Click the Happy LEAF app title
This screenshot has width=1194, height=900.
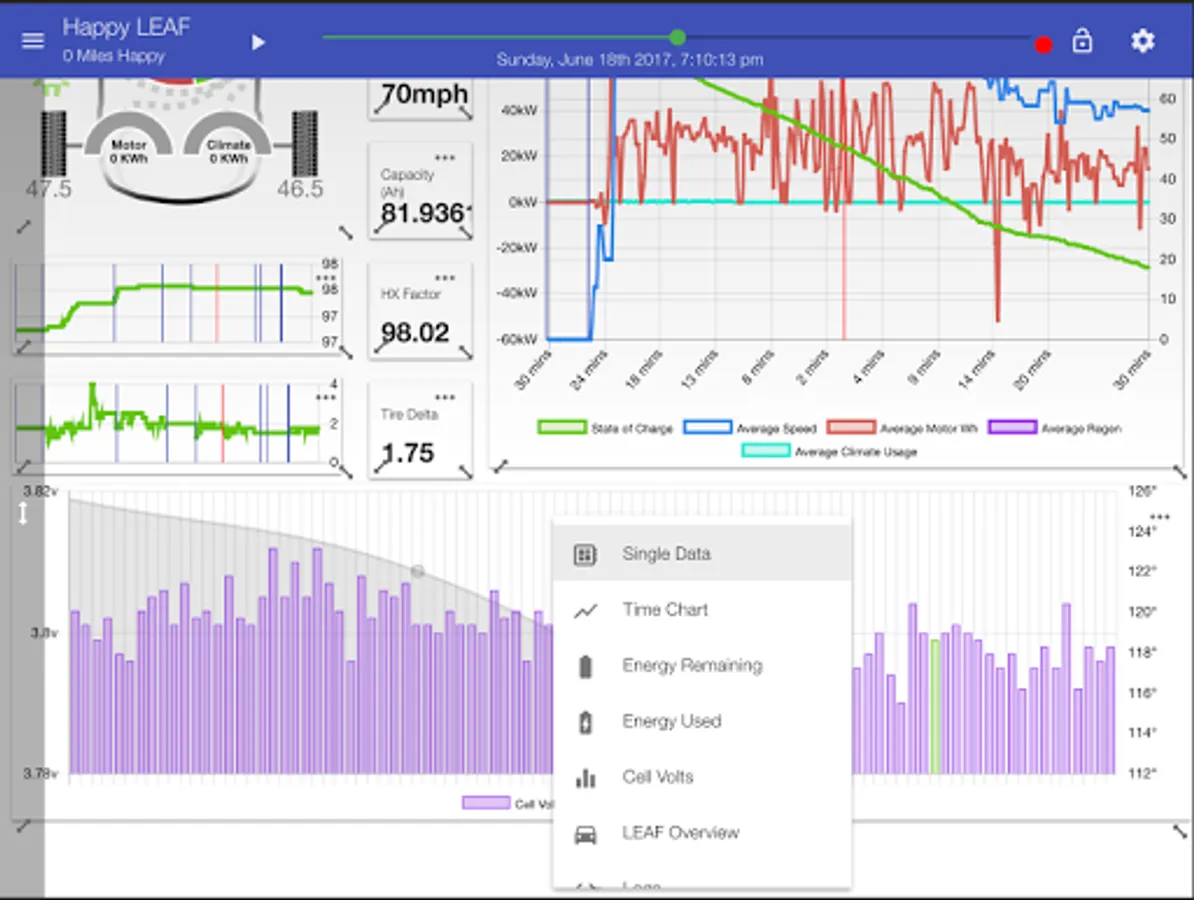(x=126, y=27)
